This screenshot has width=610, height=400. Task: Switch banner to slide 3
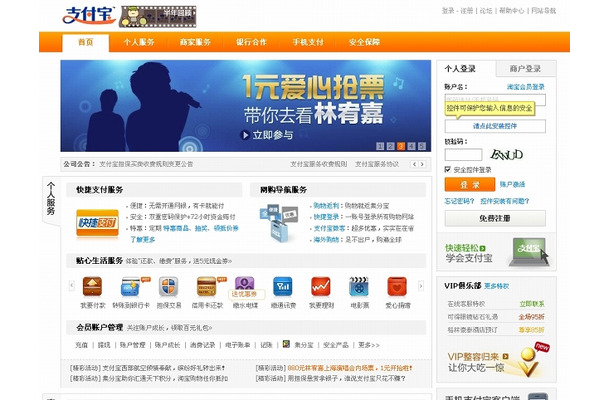pos(401,146)
